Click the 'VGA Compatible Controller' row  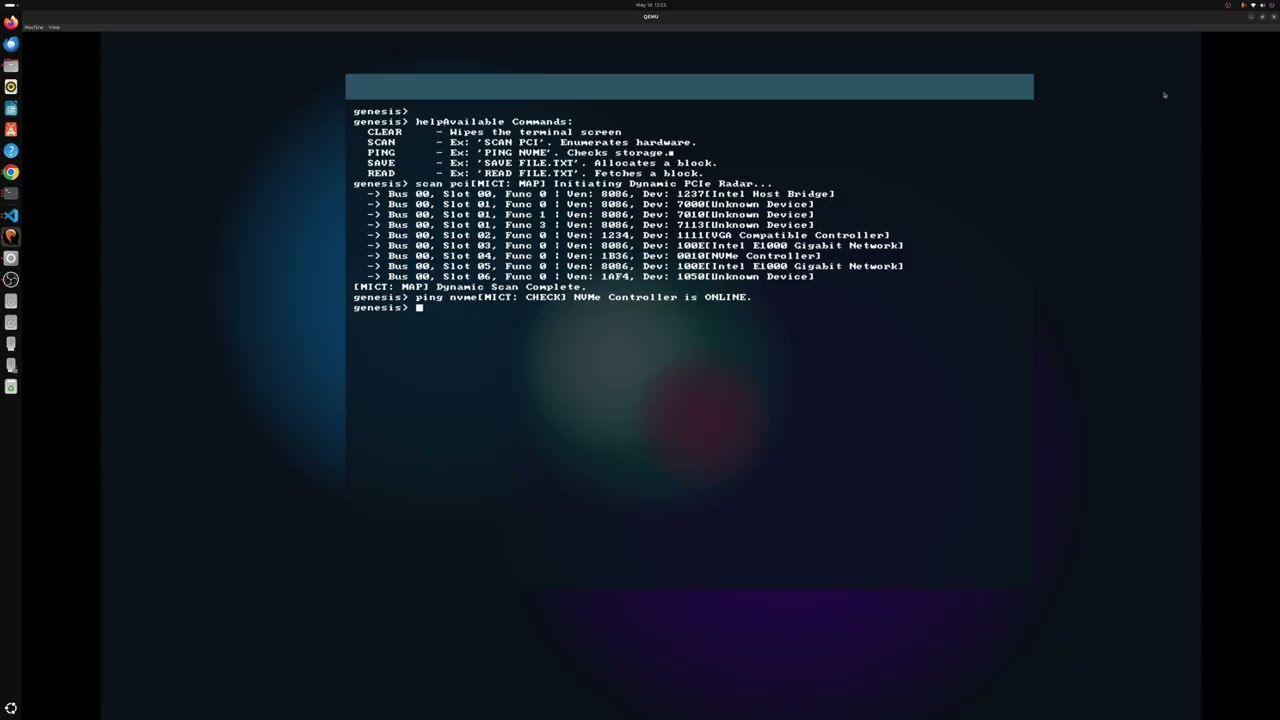tap(628, 235)
